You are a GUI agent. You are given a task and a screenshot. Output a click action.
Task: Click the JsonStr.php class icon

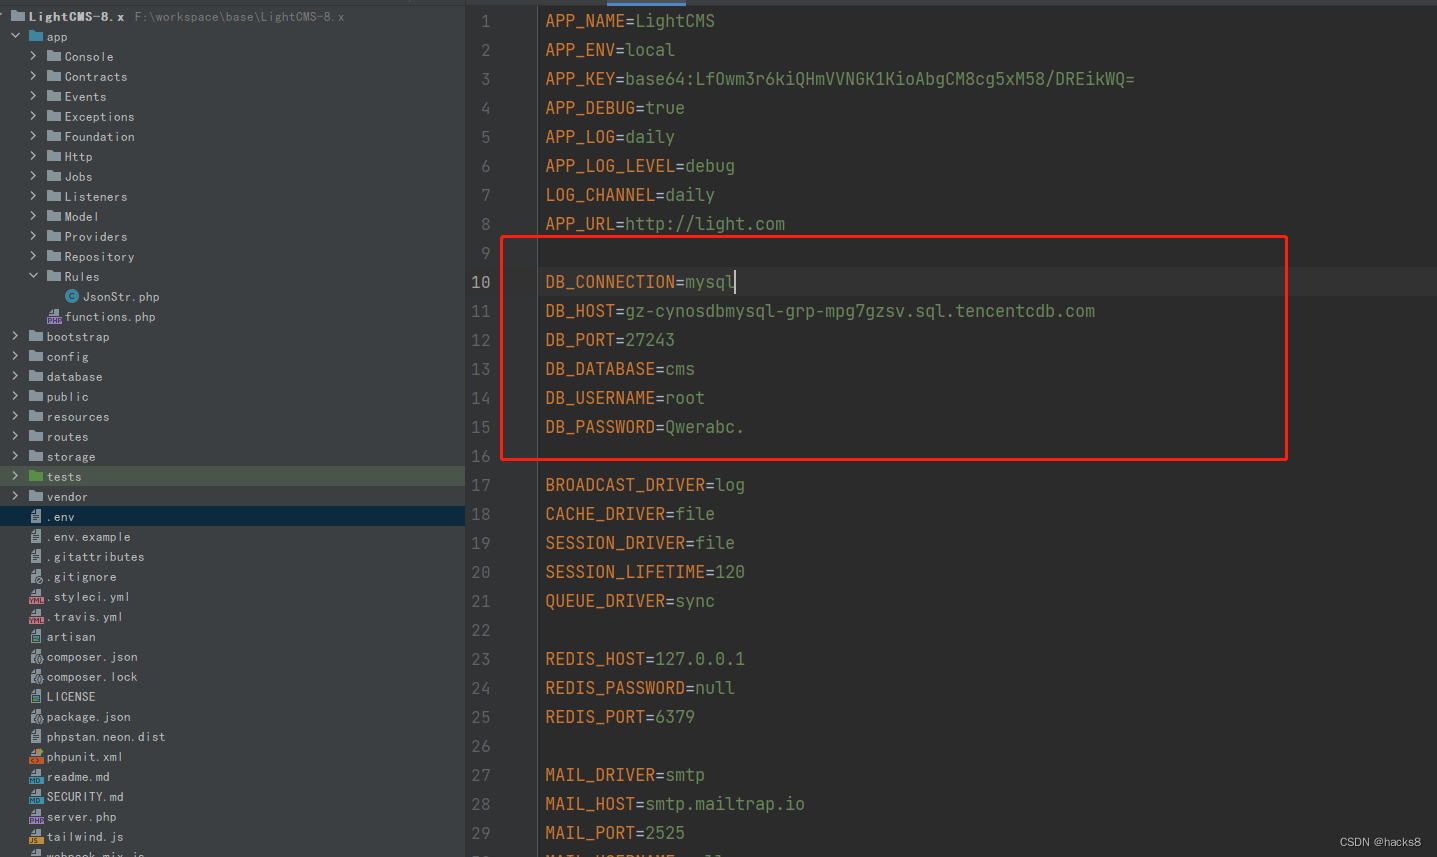coord(72,296)
